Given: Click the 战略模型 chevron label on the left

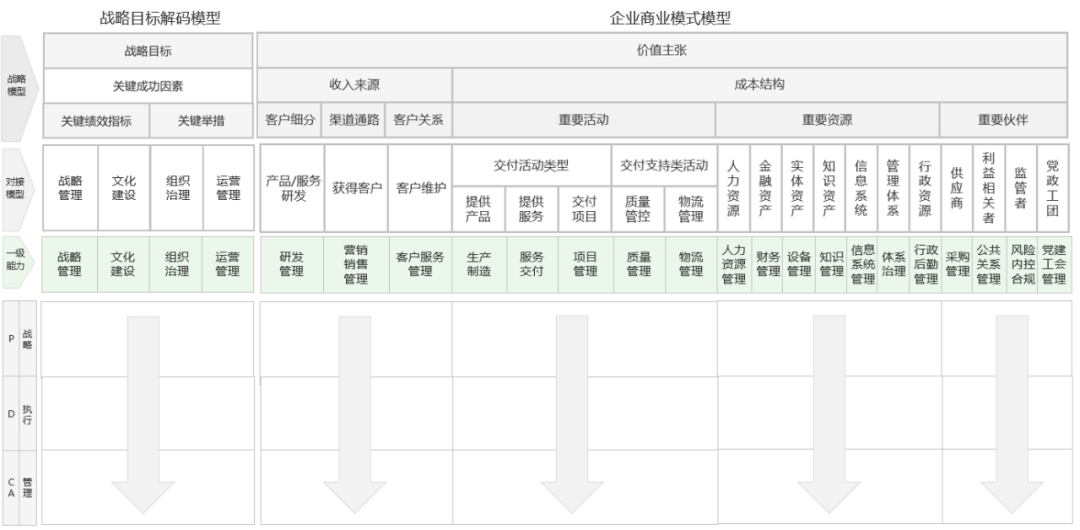Looking at the screenshot, I should [17, 85].
